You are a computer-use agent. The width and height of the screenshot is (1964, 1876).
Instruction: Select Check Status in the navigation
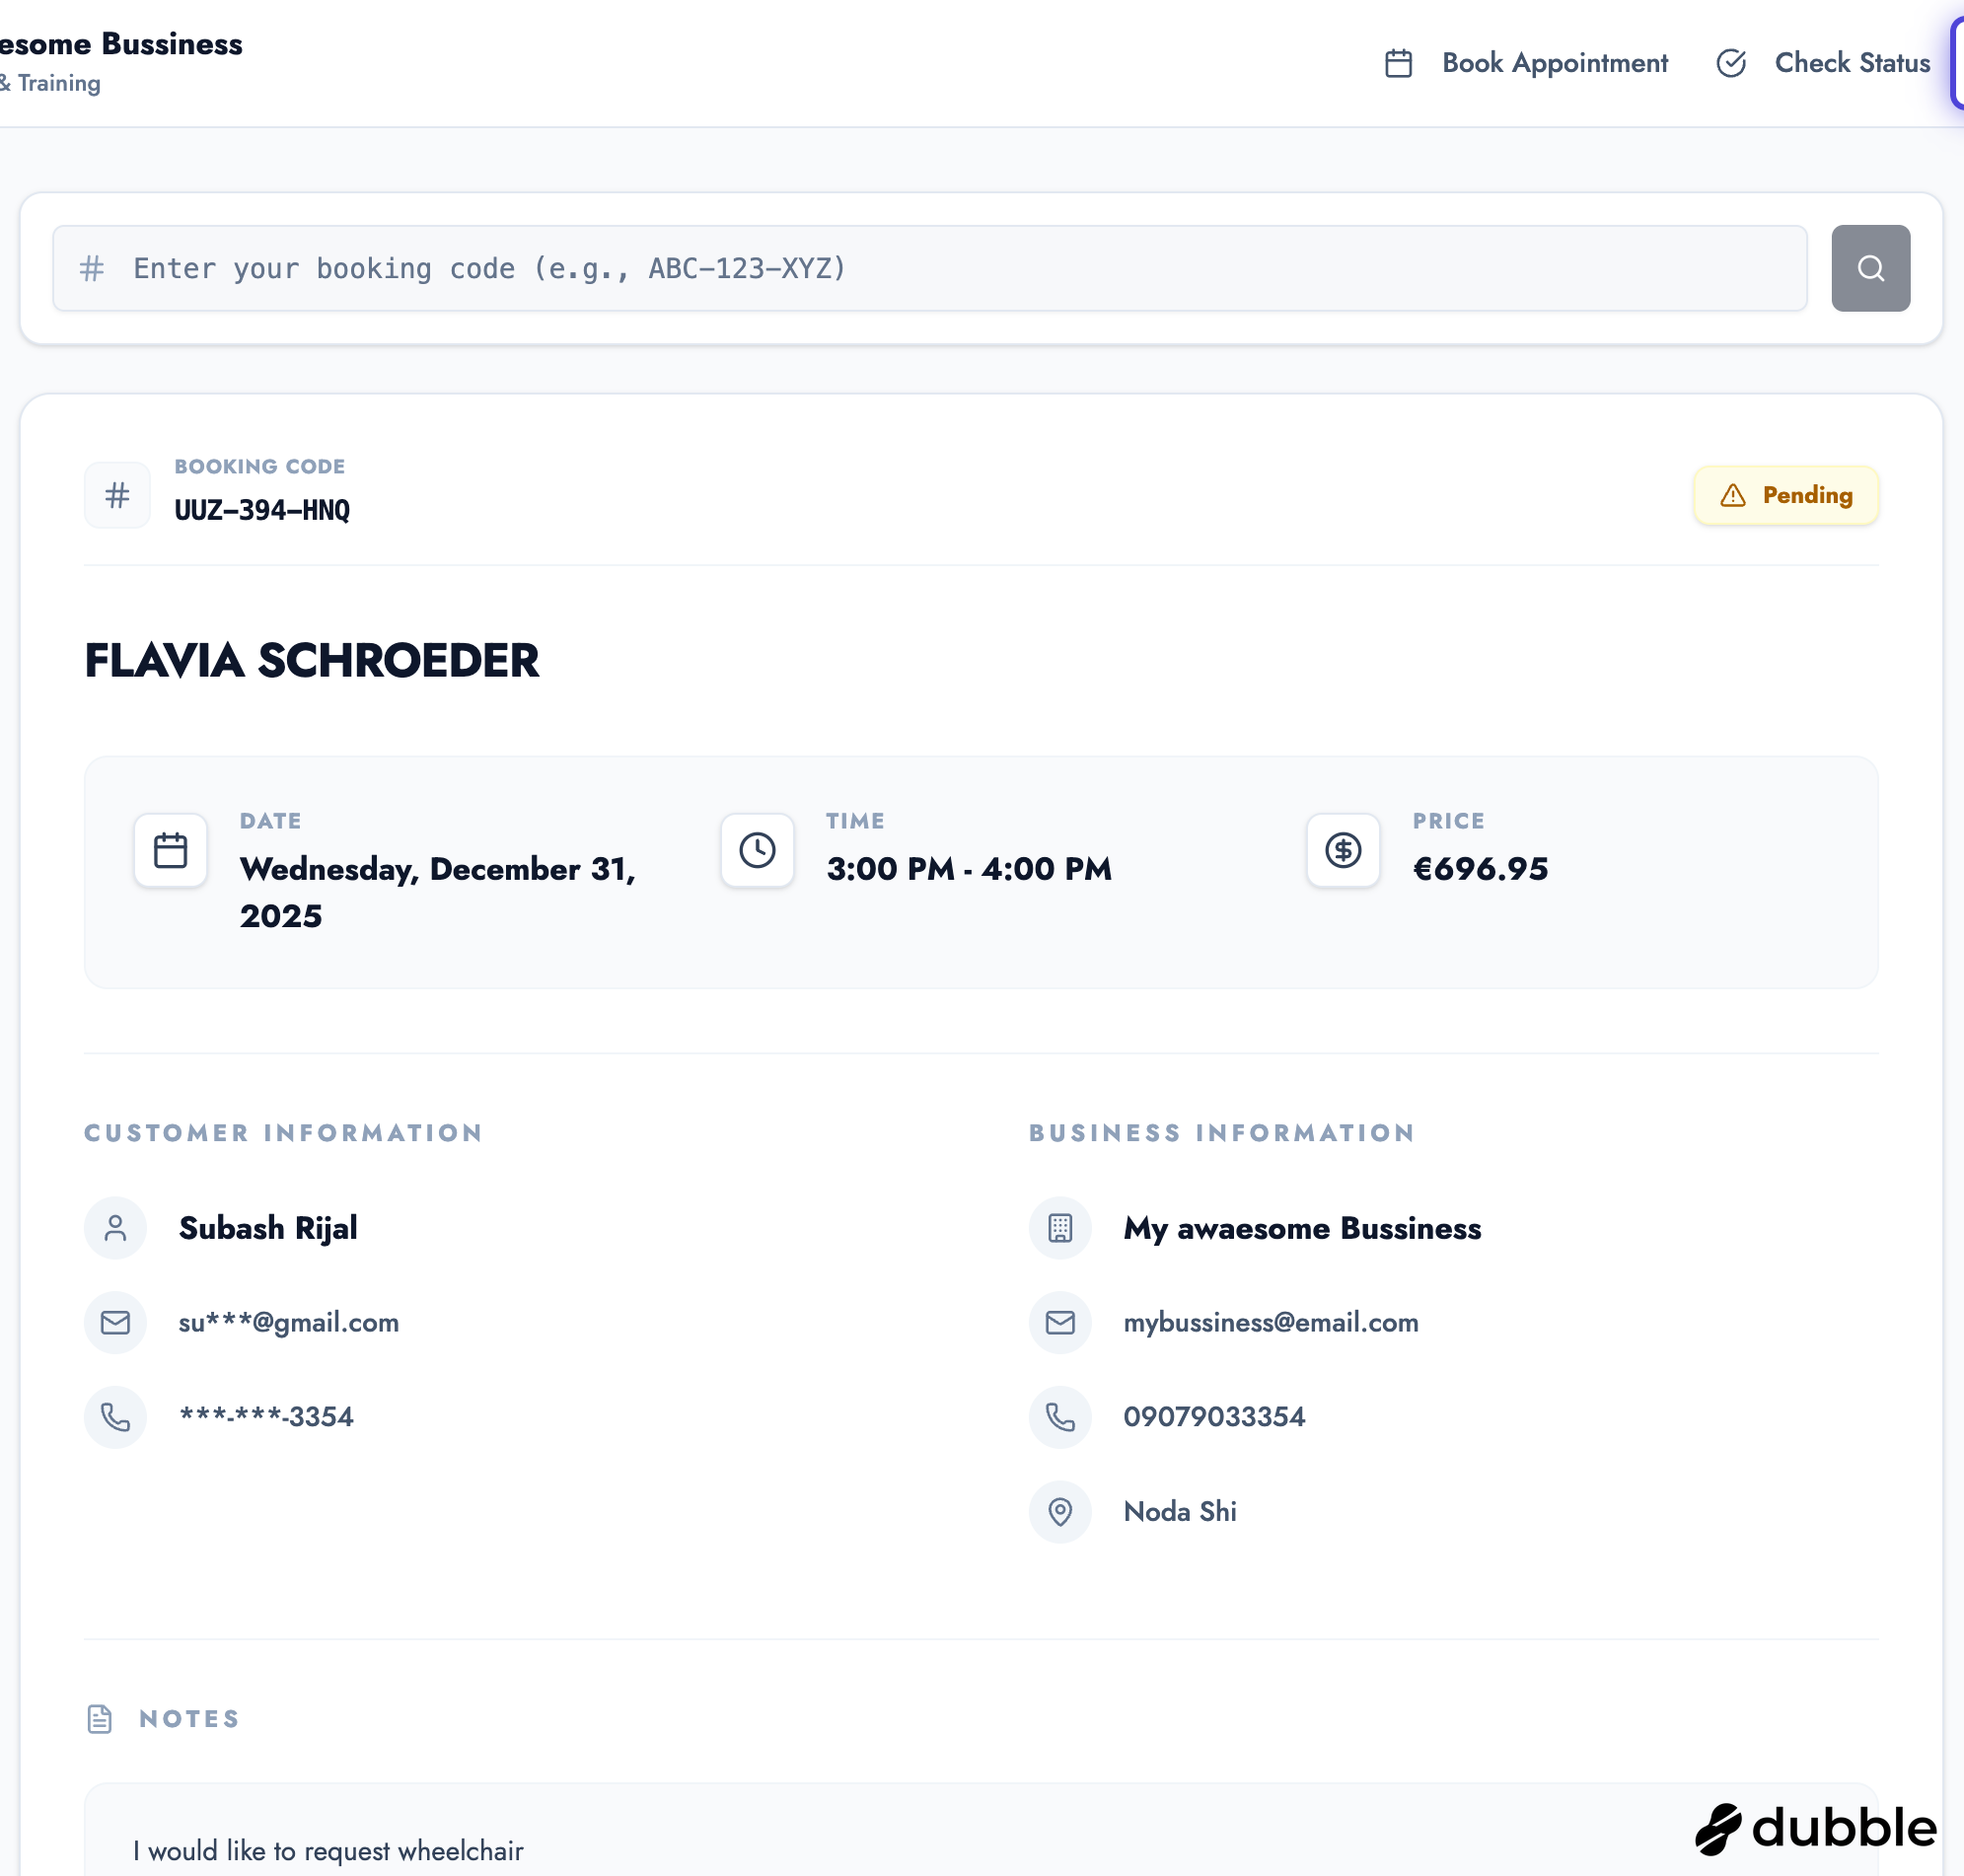pyautogui.click(x=1852, y=63)
